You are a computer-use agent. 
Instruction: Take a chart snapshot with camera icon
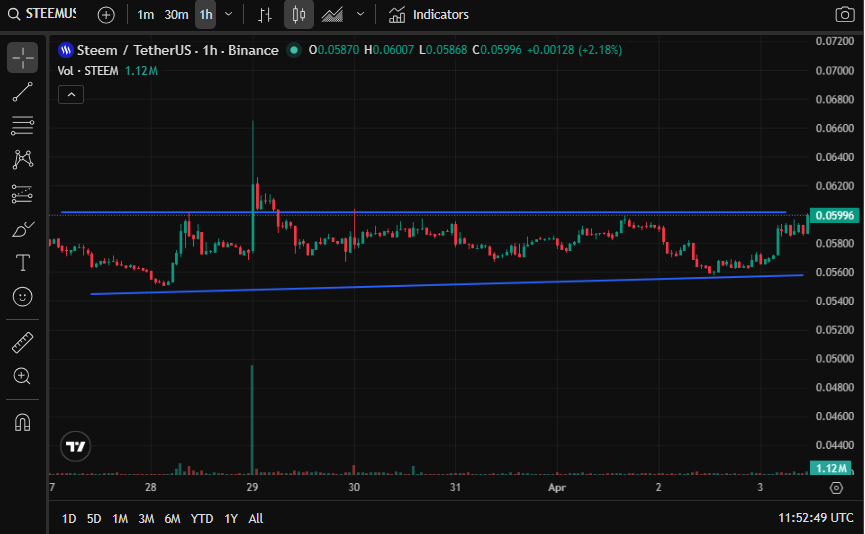coord(845,15)
